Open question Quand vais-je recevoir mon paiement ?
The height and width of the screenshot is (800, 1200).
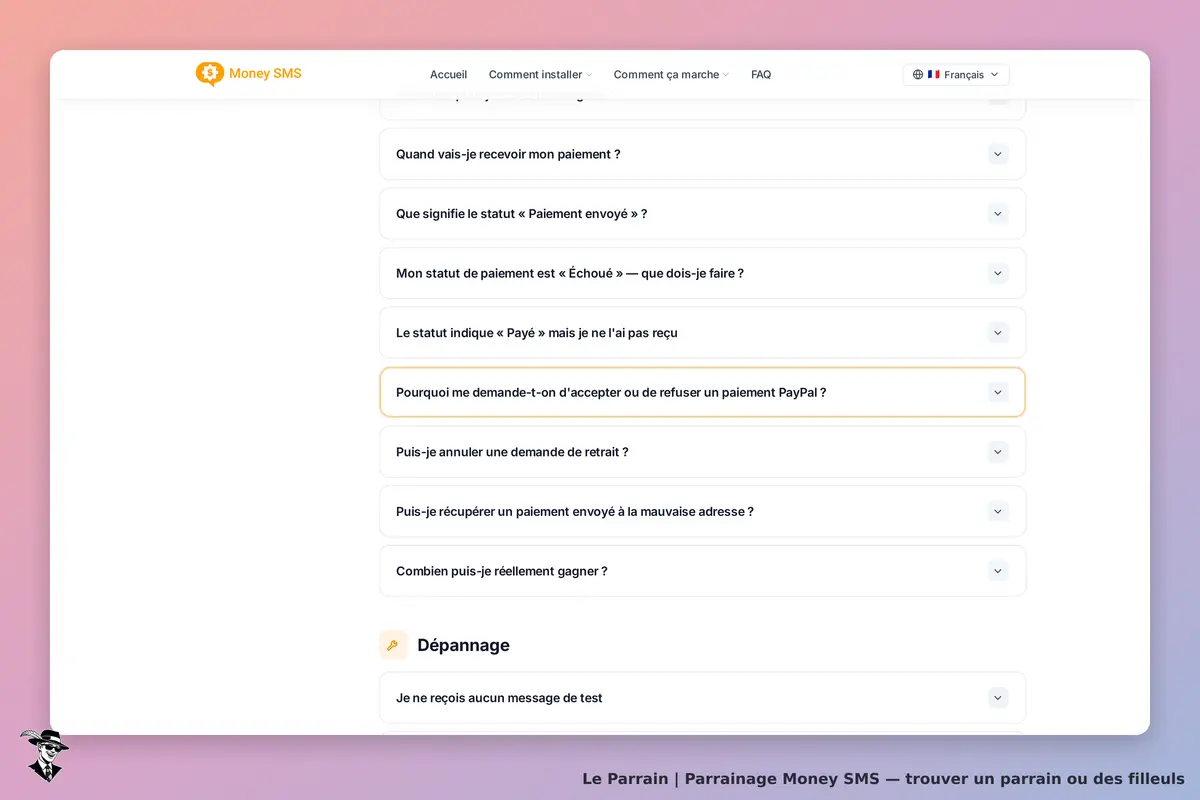(702, 154)
